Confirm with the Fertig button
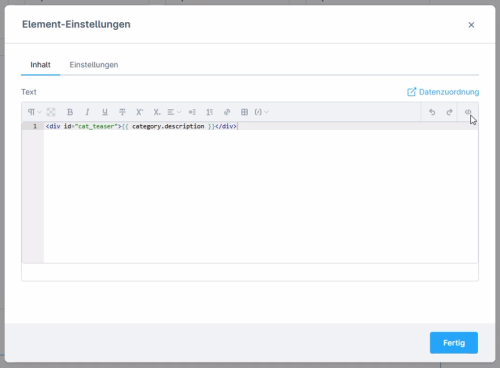The width and height of the screenshot is (500, 368). tap(454, 343)
